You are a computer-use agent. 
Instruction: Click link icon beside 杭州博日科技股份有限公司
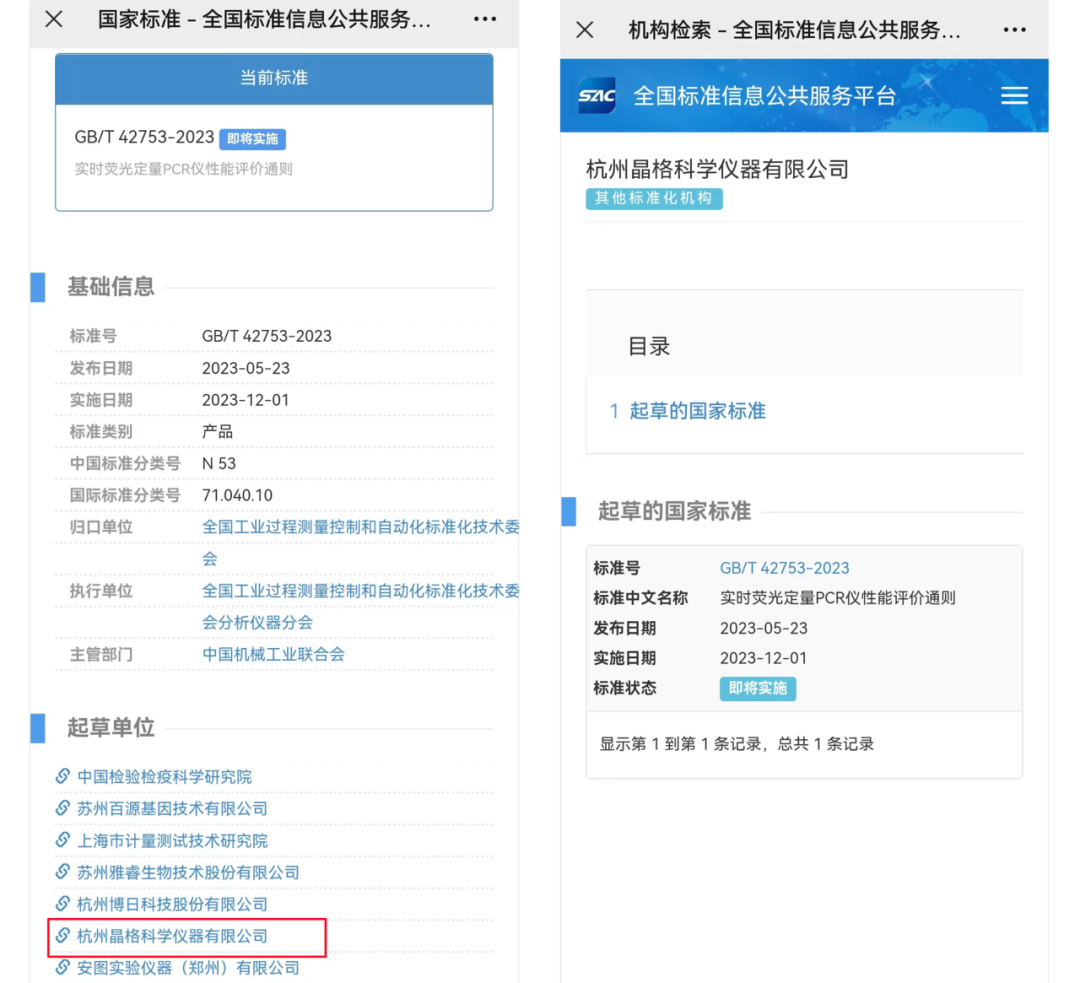point(63,904)
